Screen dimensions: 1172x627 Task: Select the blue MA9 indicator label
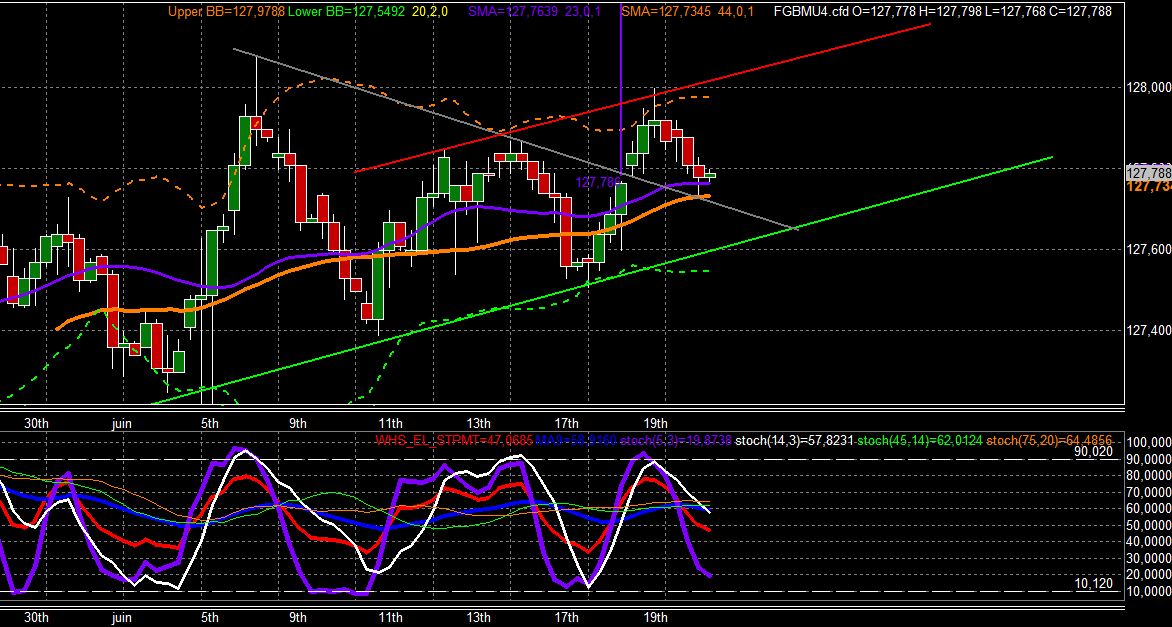(x=576, y=441)
